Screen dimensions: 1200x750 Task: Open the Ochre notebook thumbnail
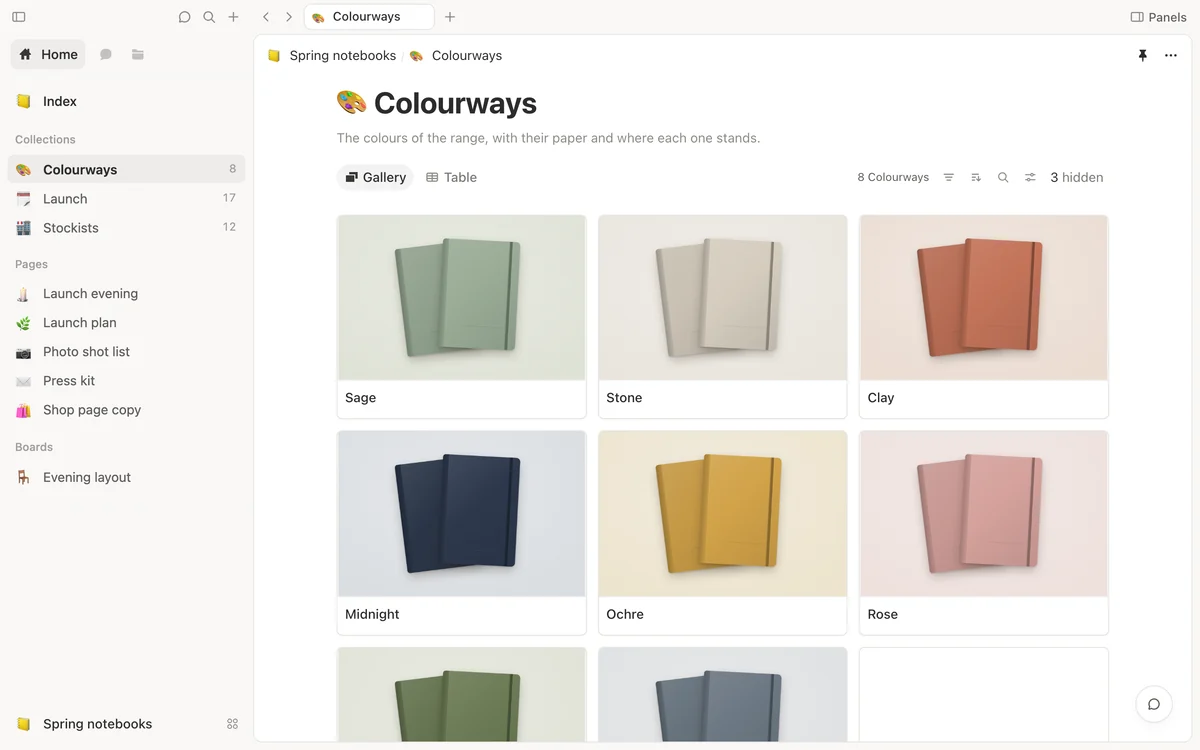click(x=723, y=514)
